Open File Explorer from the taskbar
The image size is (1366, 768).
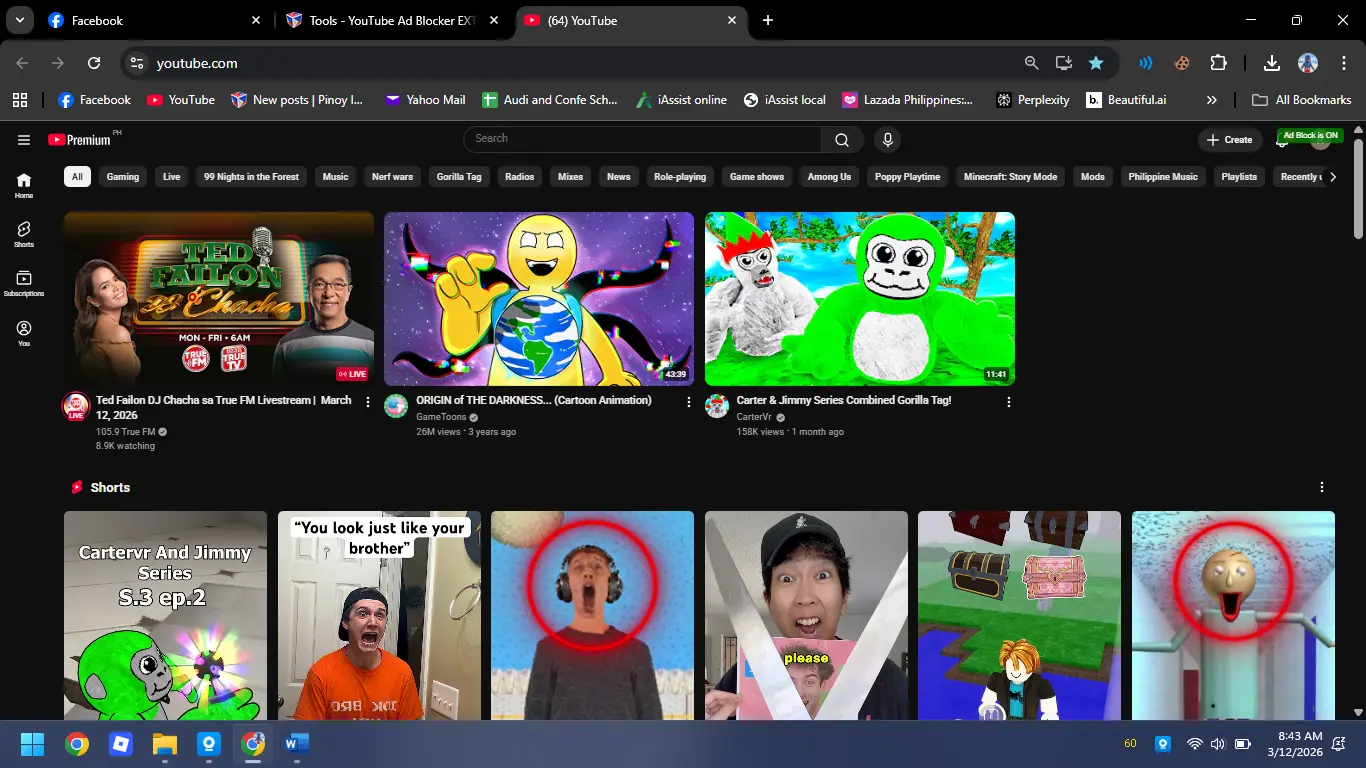coord(164,744)
